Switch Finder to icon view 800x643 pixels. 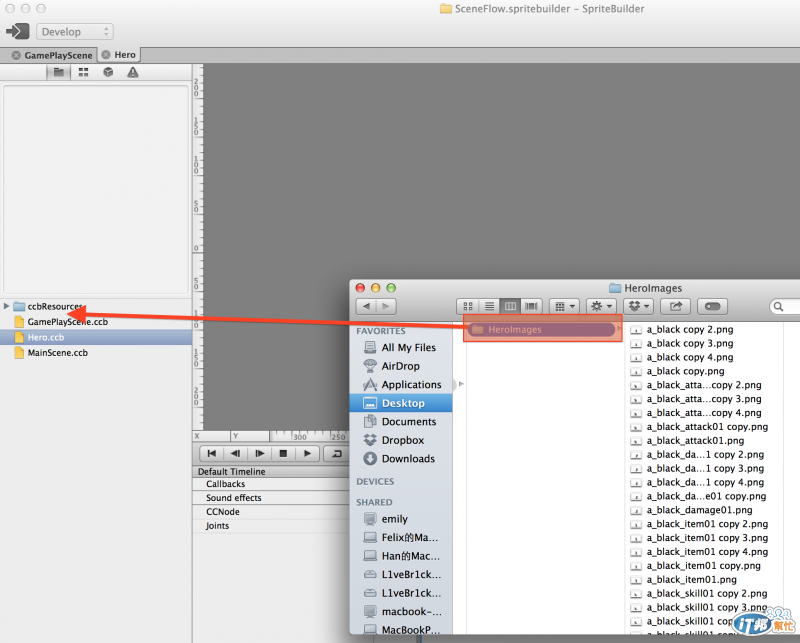coord(468,306)
